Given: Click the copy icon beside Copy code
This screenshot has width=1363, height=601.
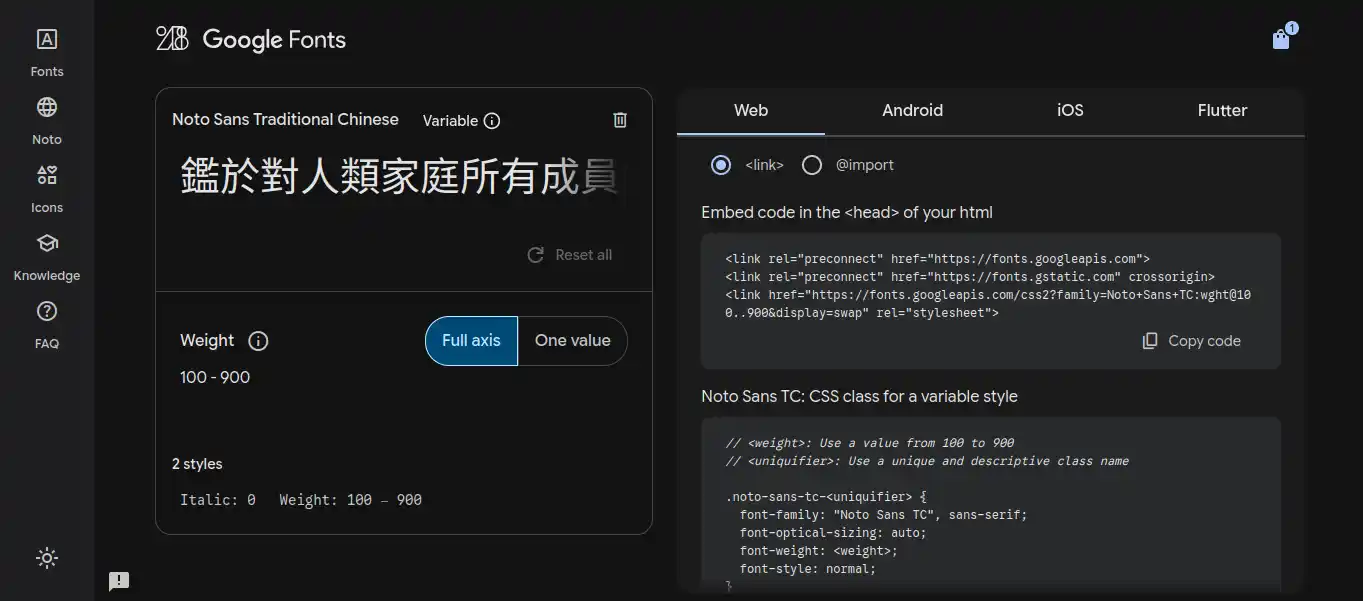Looking at the screenshot, I should [1150, 341].
